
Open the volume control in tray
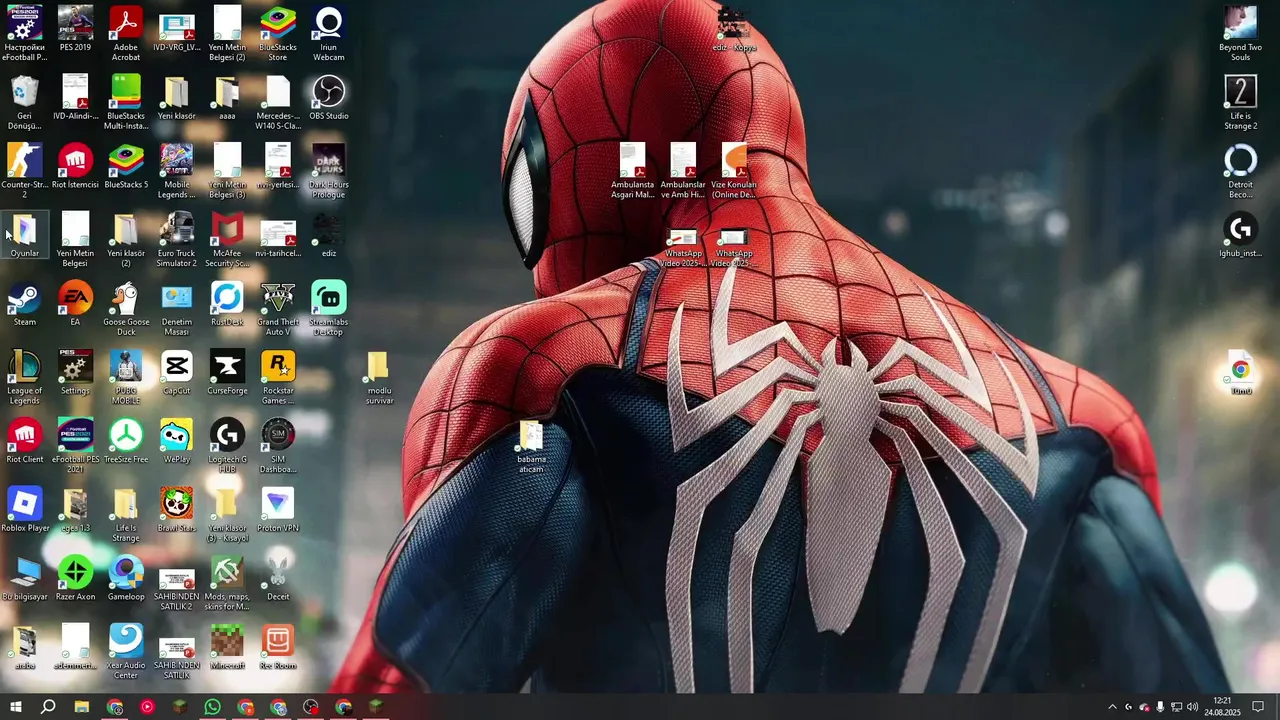[1192, 707]
